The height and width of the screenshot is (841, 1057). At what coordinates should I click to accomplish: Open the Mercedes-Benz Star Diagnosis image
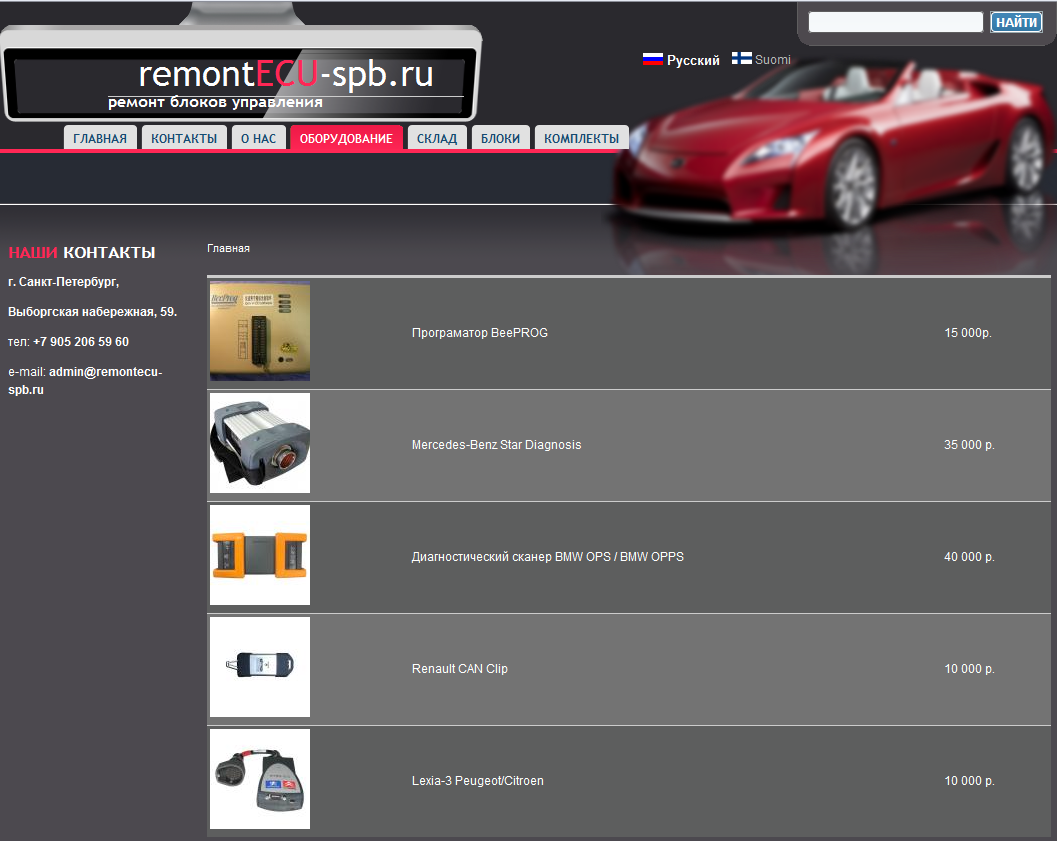(260, 443)
